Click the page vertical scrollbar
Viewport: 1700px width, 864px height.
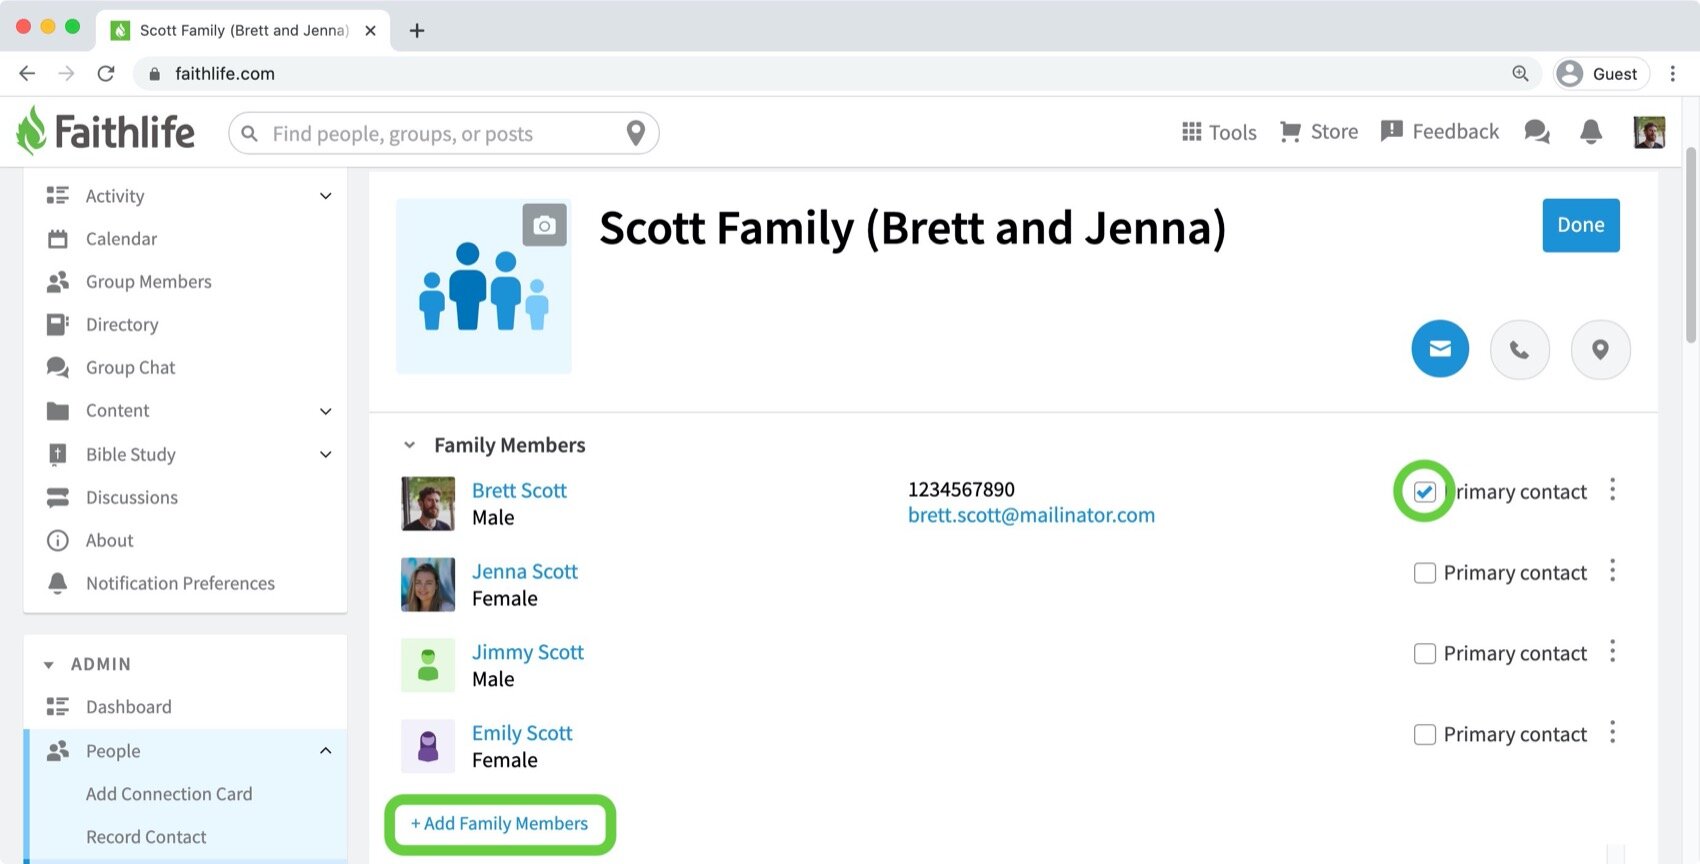[x=1691, y=245]
